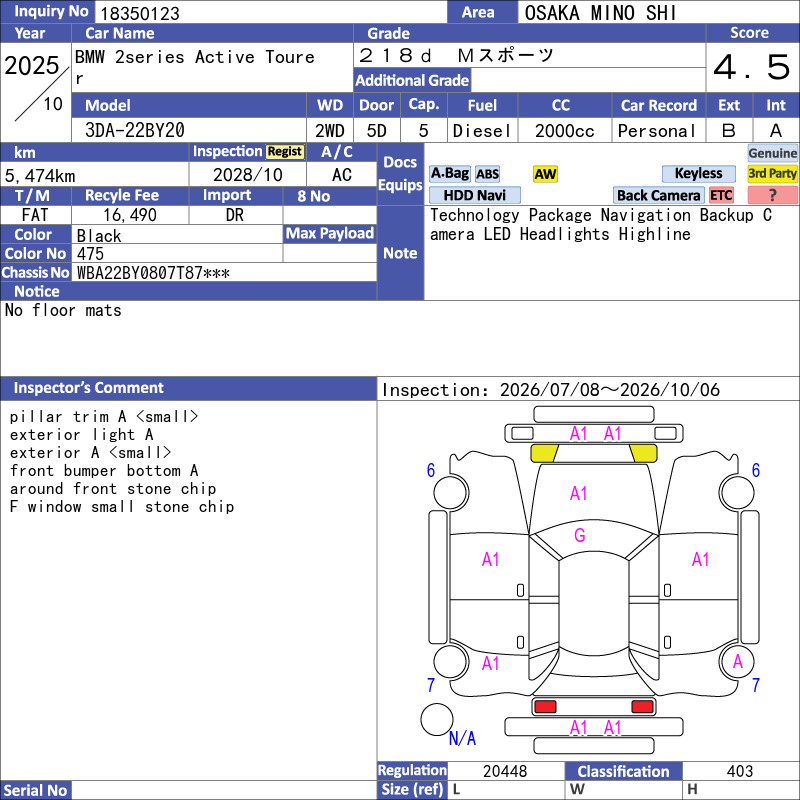
Task: Click the Back Camera badge
Action: click(x=659, y=195)
